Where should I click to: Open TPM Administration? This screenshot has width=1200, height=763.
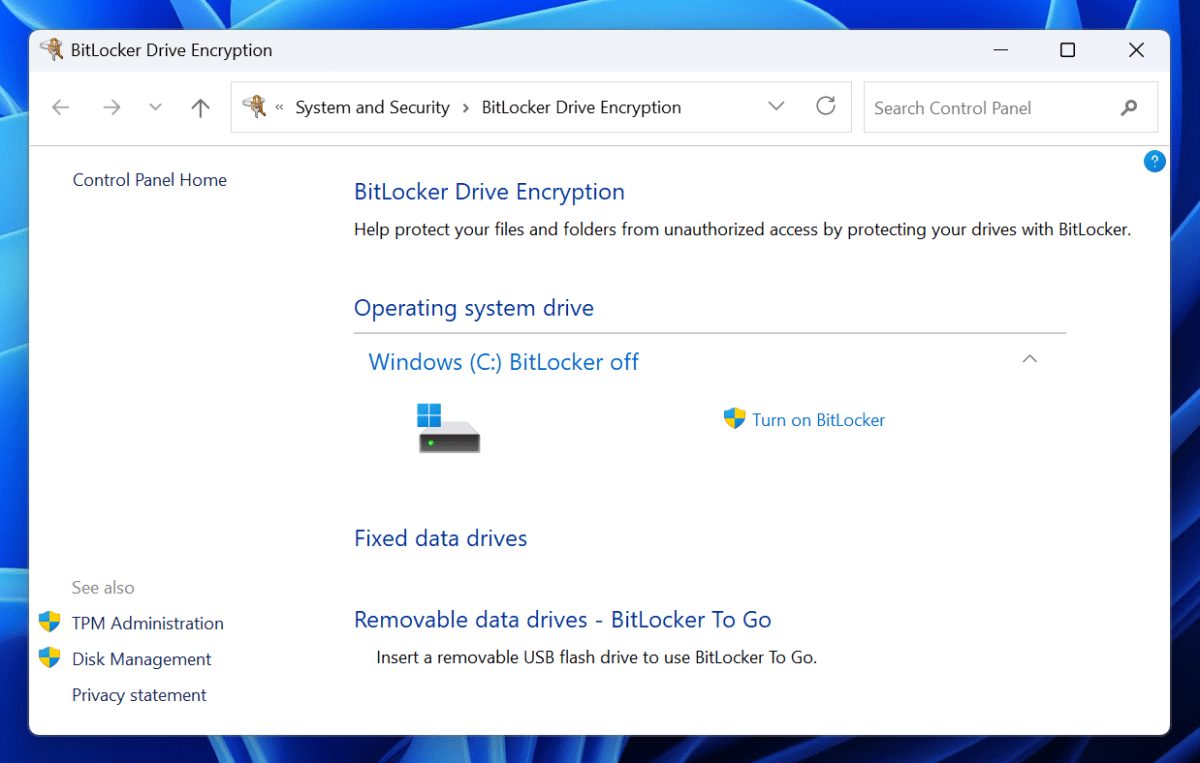click(x=147, y=622)
